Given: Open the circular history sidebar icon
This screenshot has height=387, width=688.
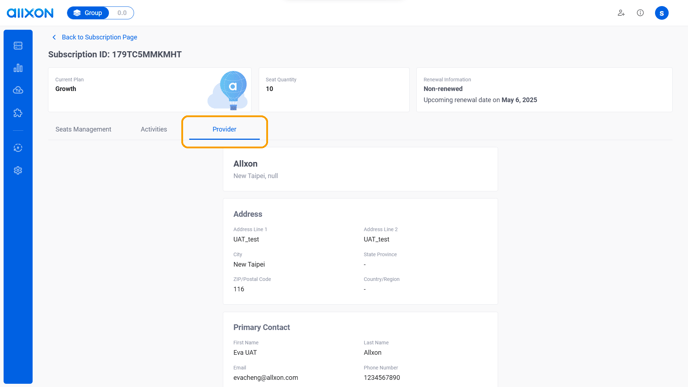Looking at the screenshot, I should (x=18, y=148).
